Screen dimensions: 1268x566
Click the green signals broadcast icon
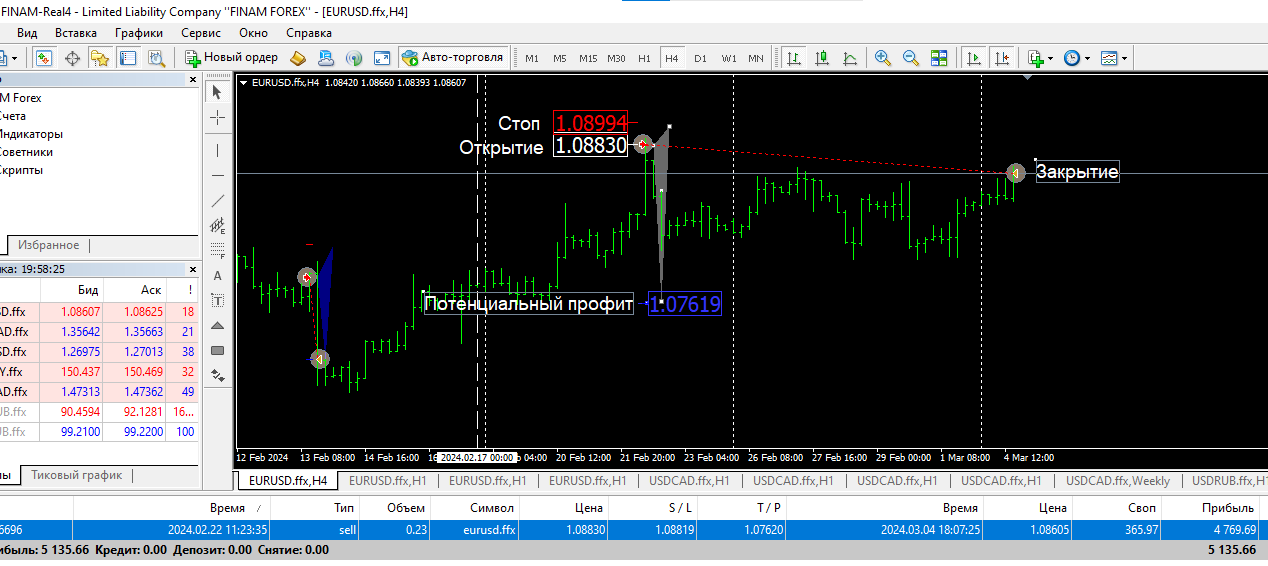click(x=353, y=58)
